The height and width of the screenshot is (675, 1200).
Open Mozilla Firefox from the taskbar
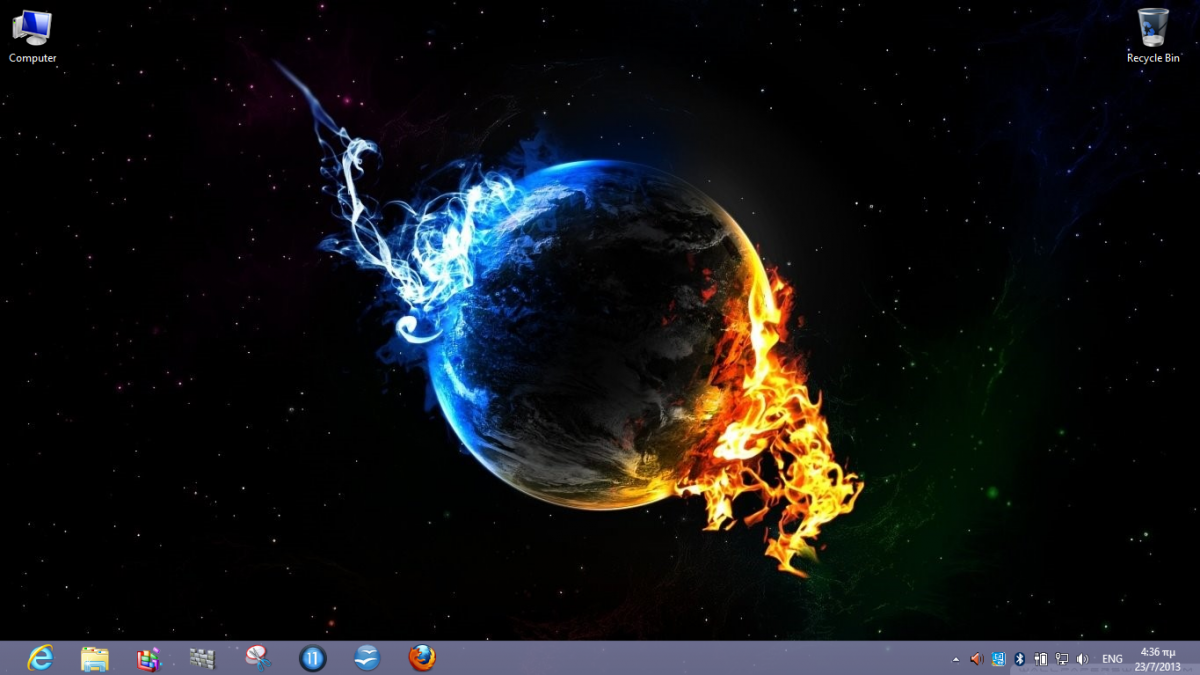[x=422, y=658]
